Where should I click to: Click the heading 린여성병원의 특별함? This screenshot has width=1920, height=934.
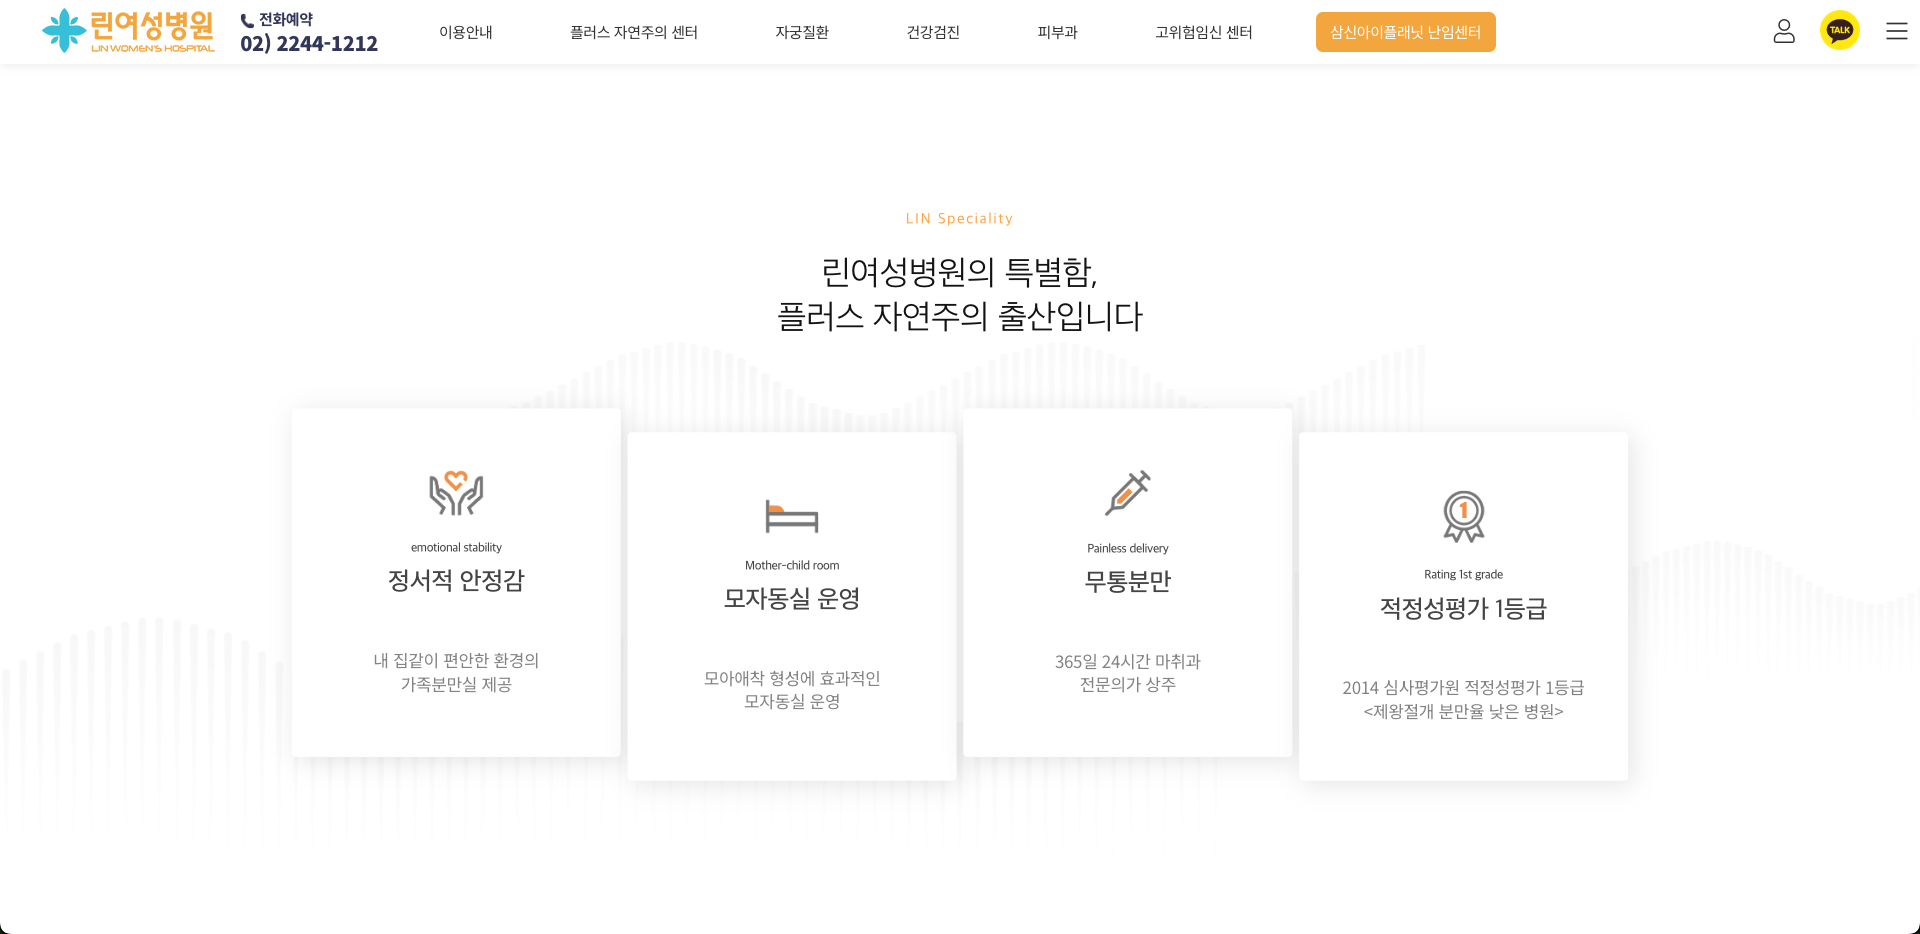[960, 272]
